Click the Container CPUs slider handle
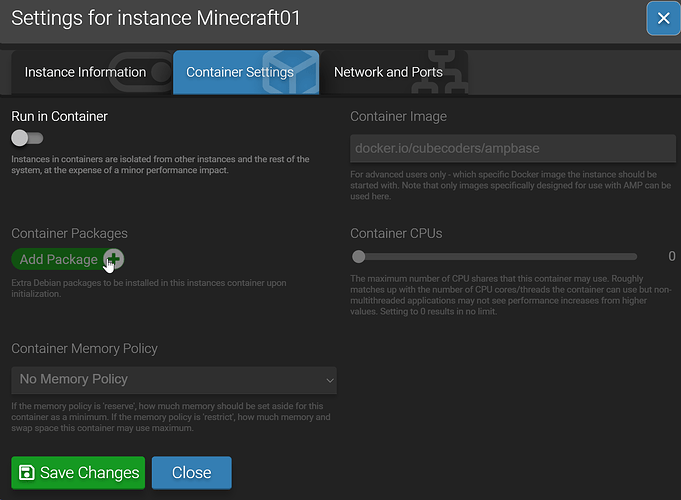 (358, 256)
